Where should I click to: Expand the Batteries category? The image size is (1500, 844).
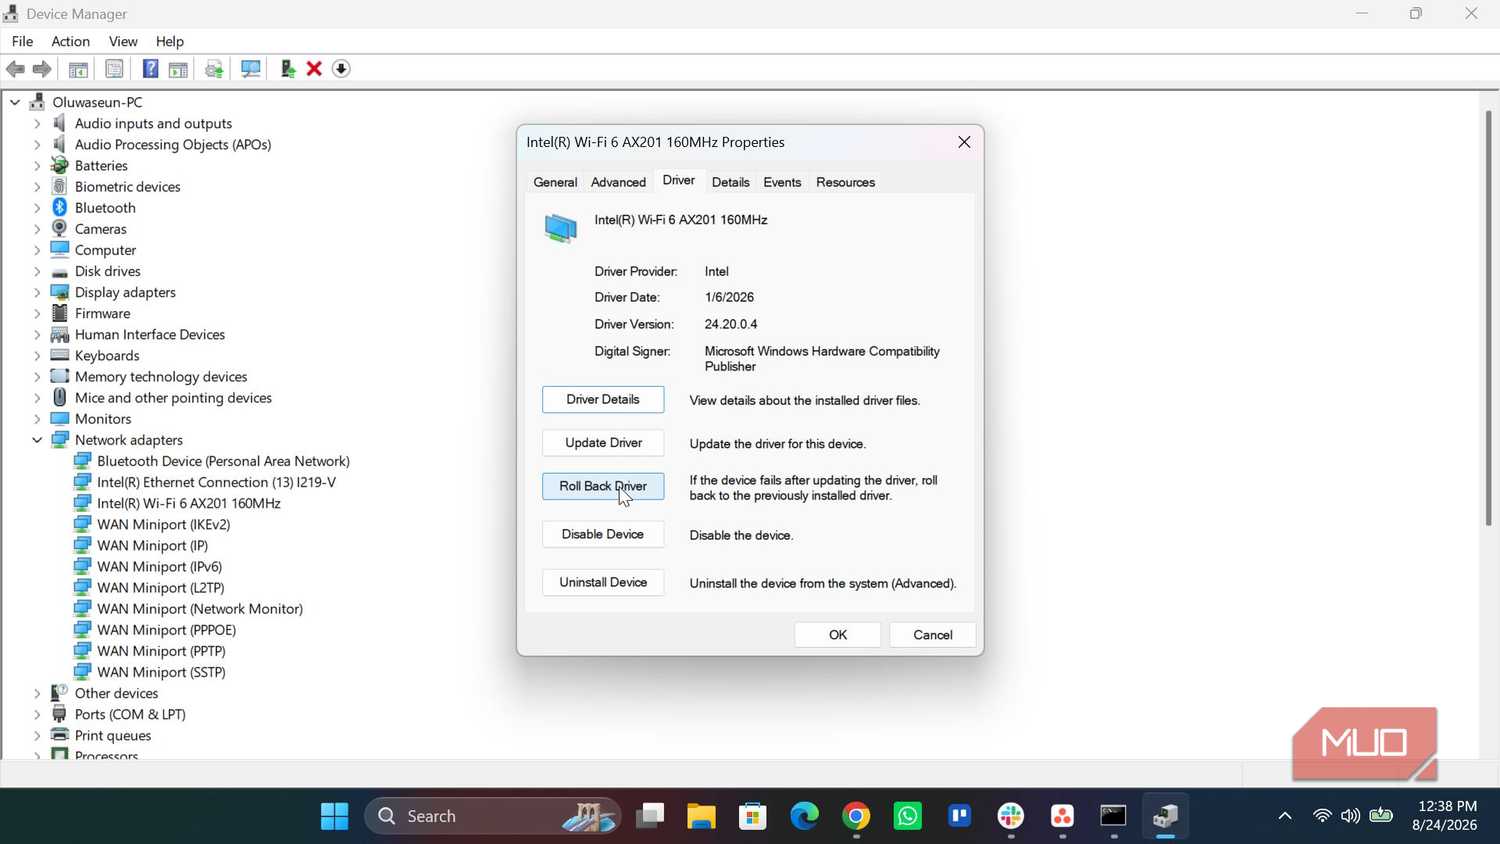pos(37,166)
